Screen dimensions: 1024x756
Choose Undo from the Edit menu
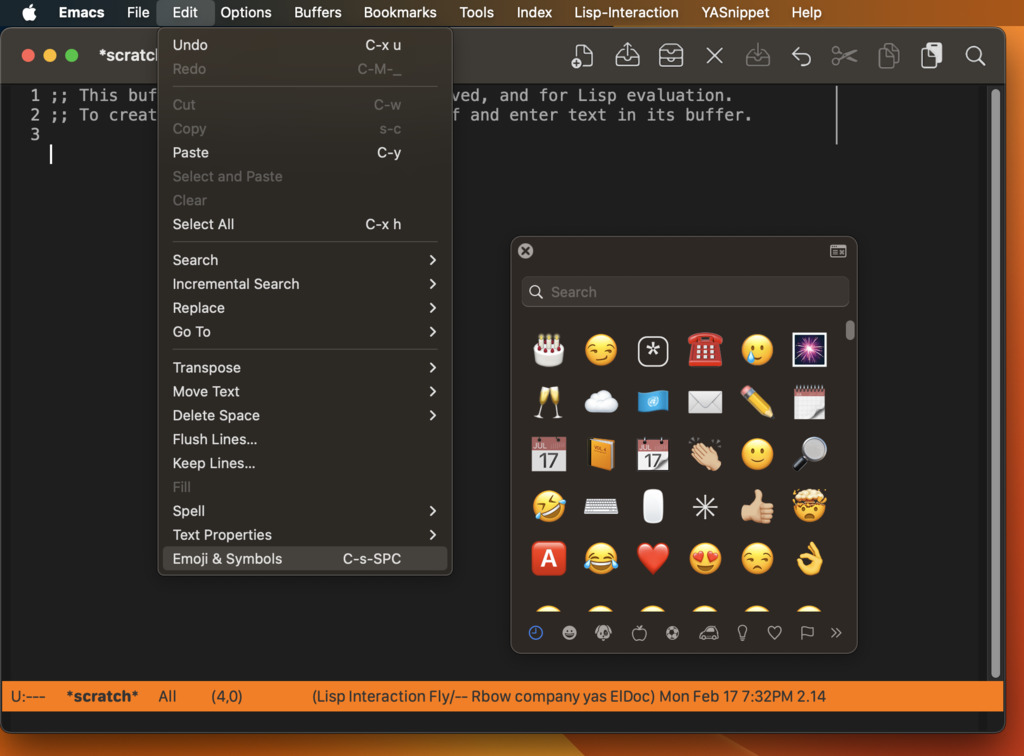[305, 45]
